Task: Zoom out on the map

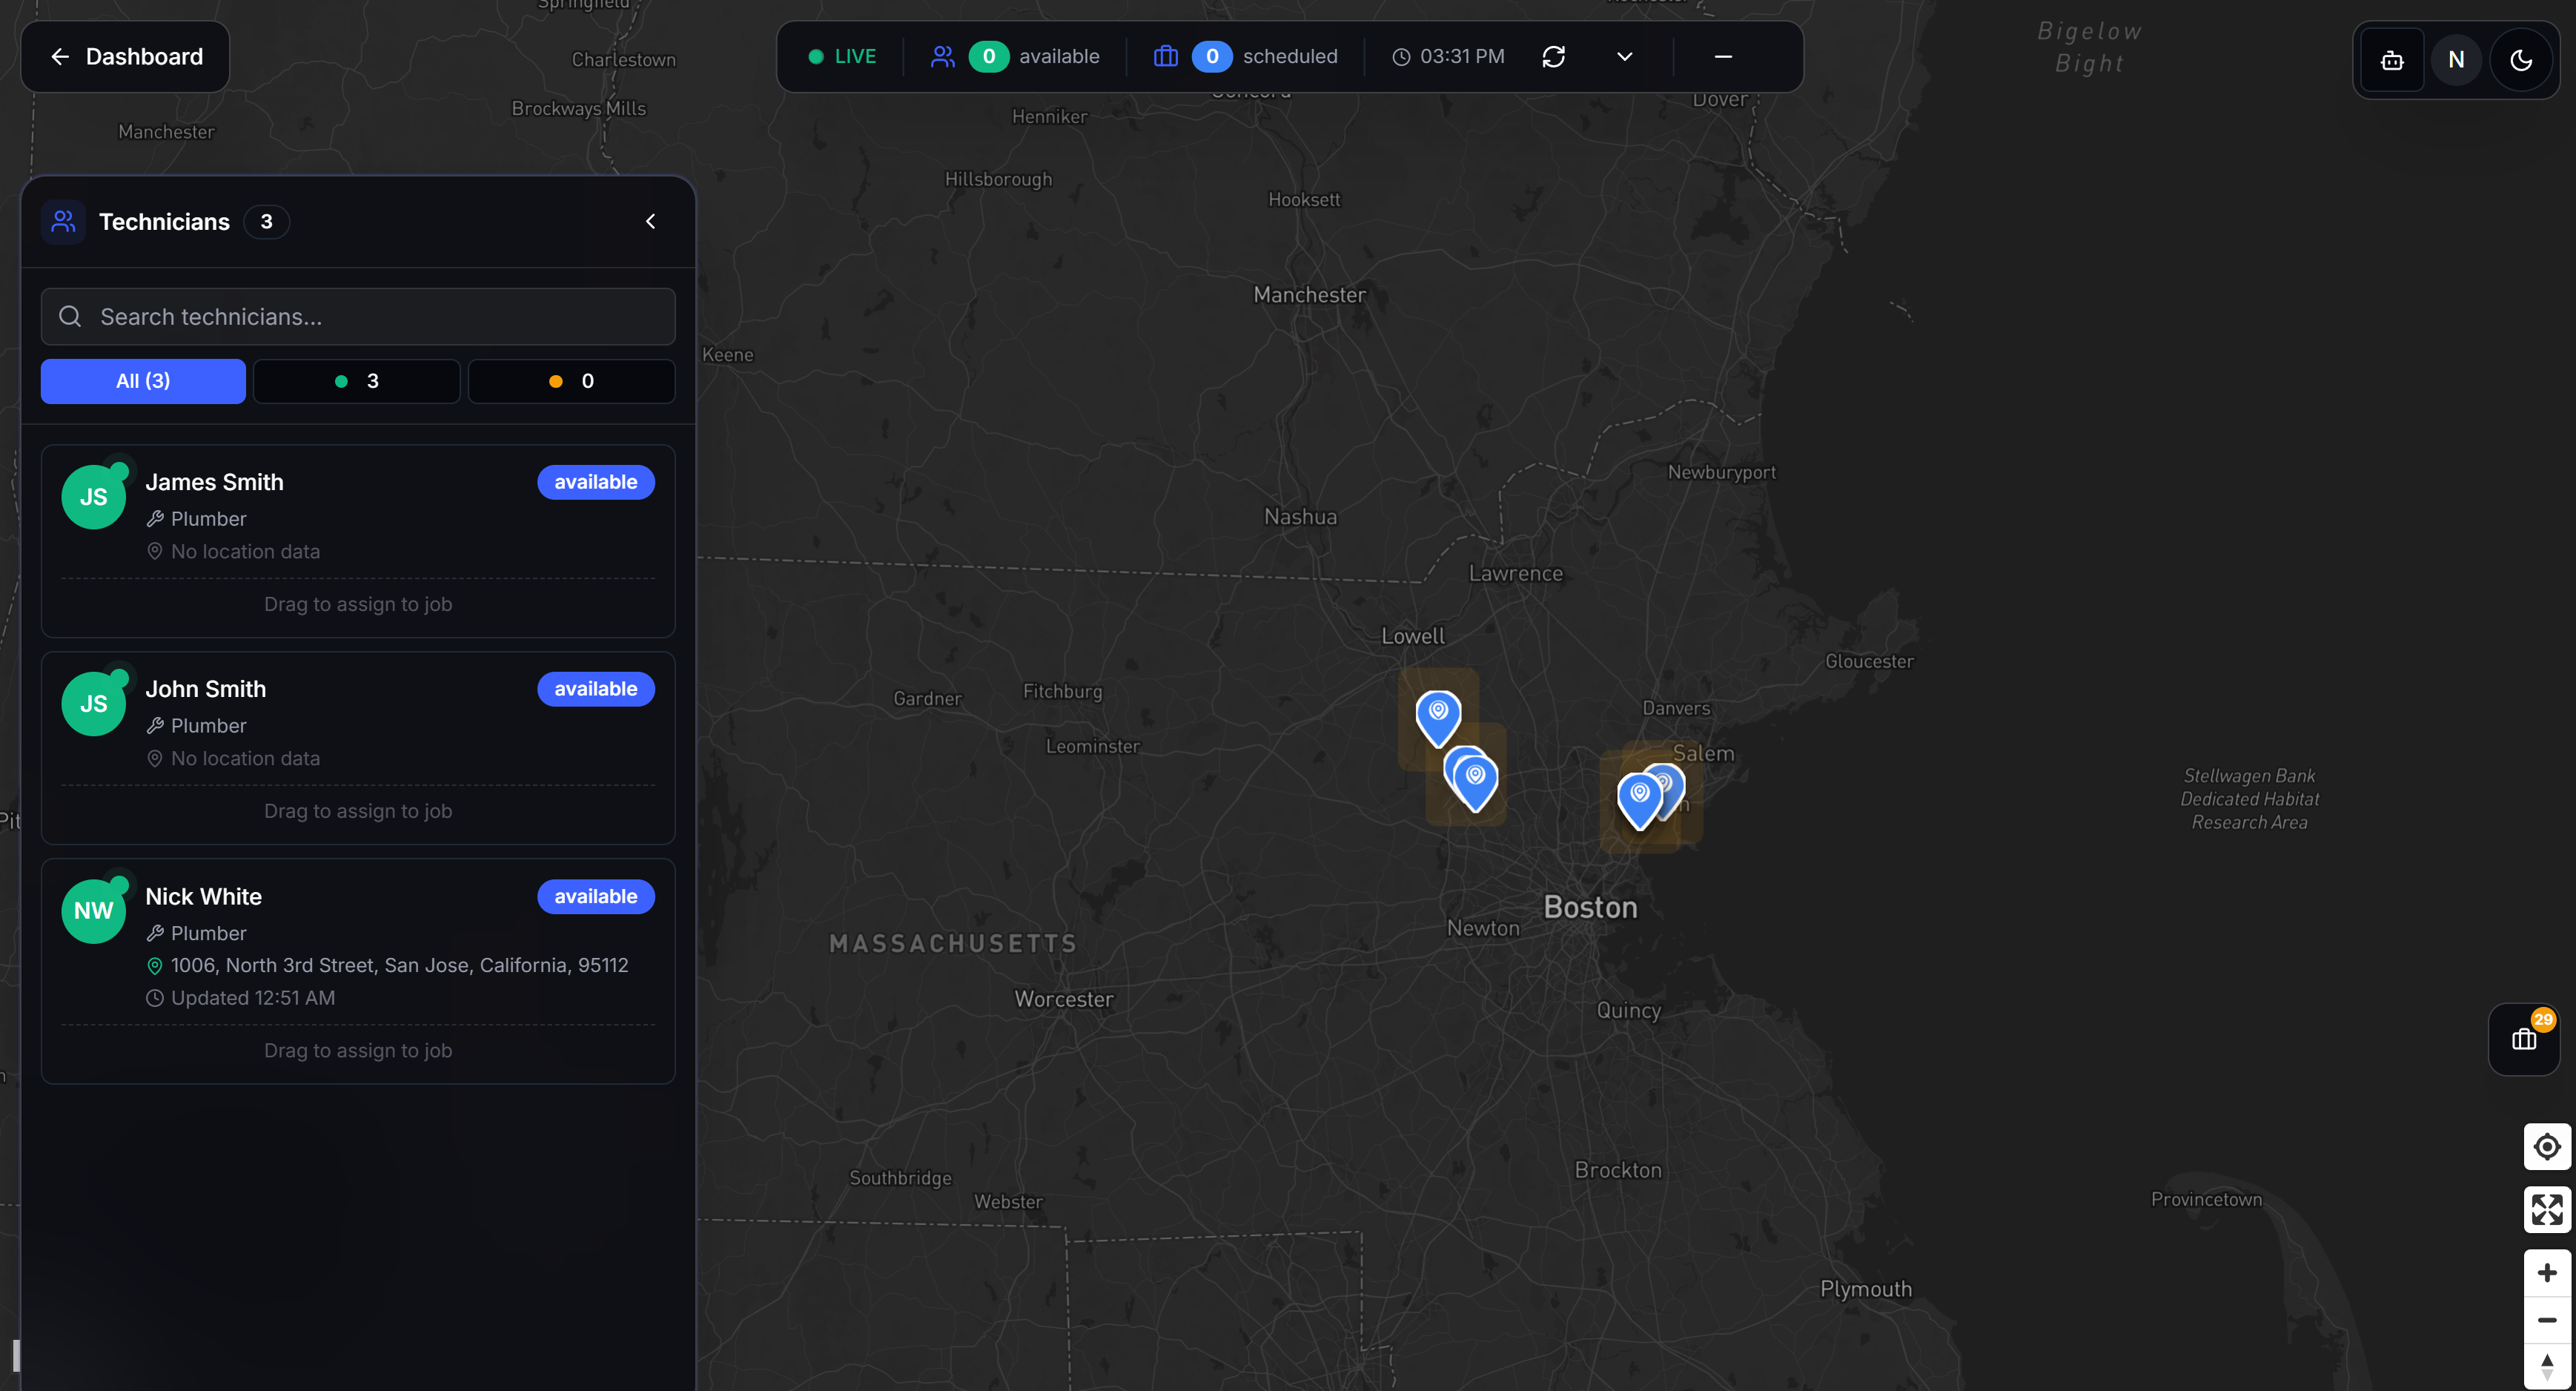Action: click(x=2546, y=1320)
